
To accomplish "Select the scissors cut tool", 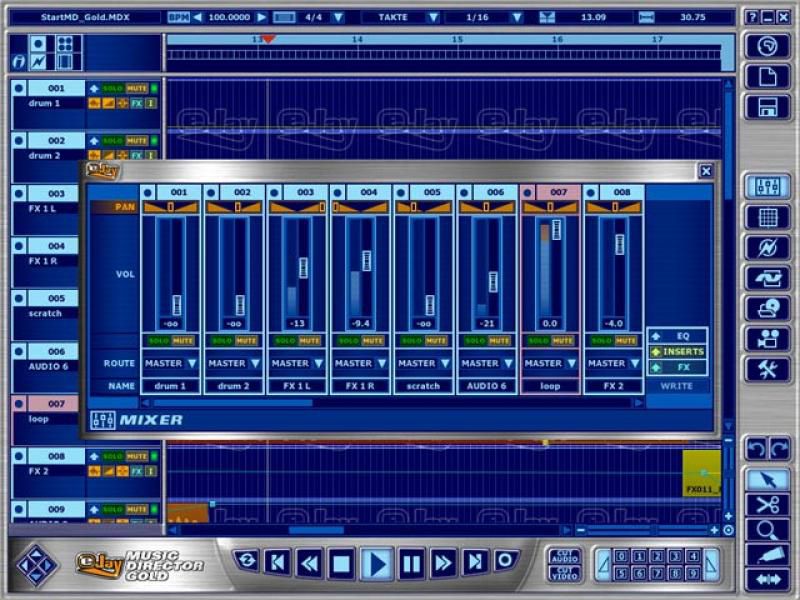I will 767,505.
